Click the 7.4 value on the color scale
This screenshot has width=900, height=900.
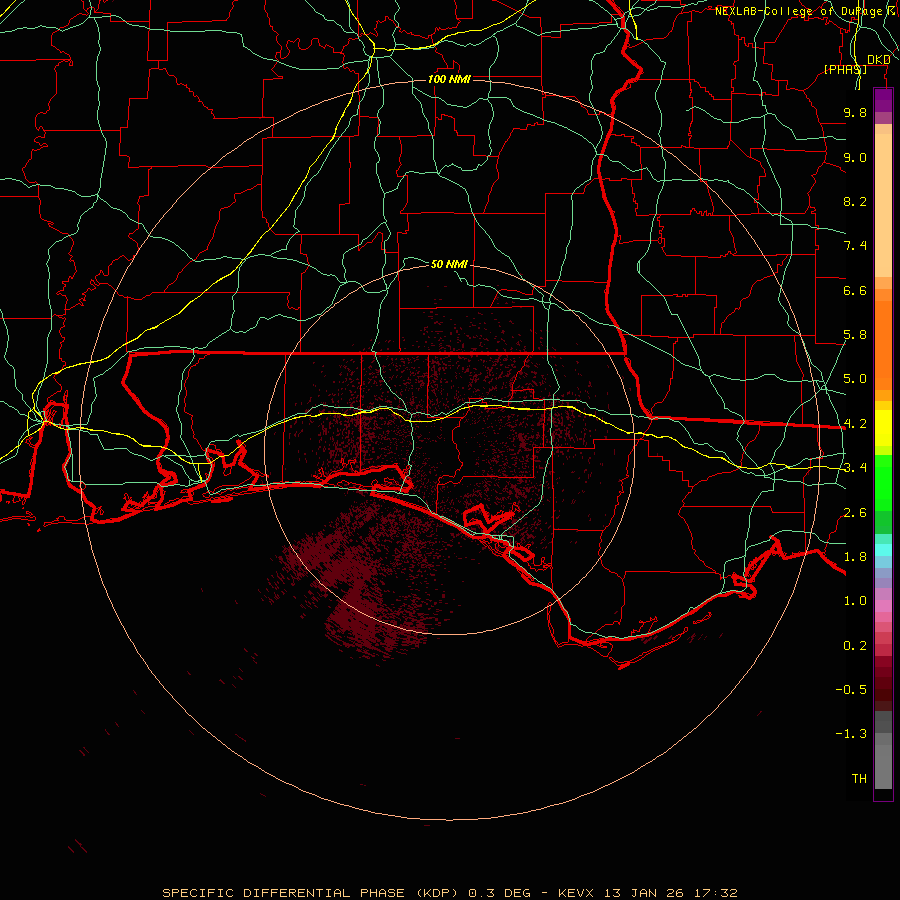(x=855, y=246)
